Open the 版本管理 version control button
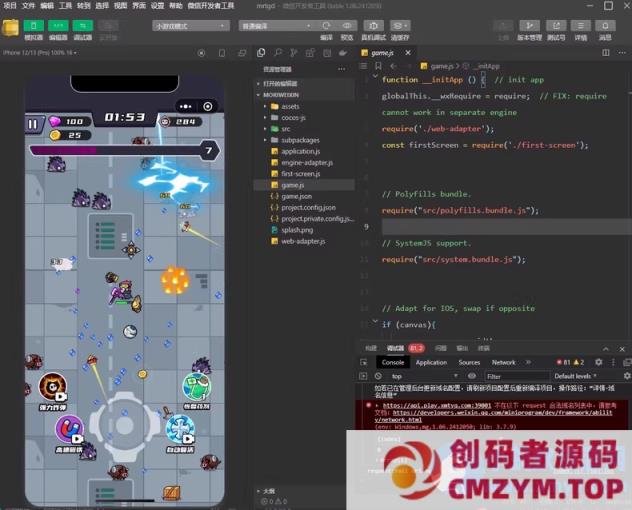 click(x=529, y=25)
